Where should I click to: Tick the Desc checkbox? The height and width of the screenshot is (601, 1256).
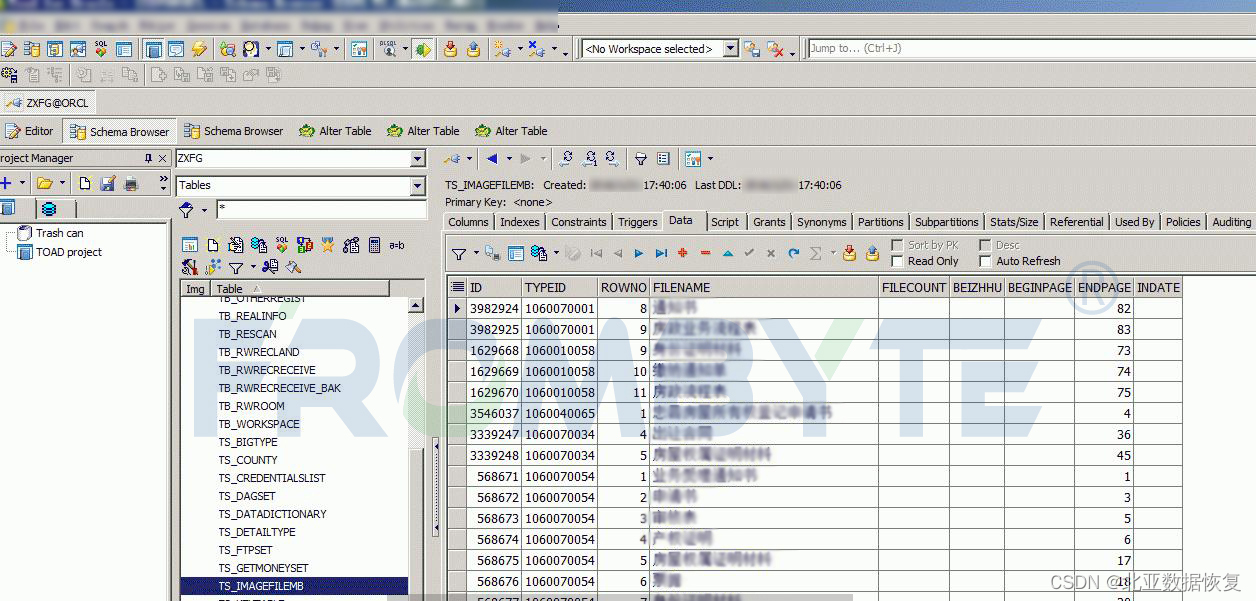[x=986, y=245]
